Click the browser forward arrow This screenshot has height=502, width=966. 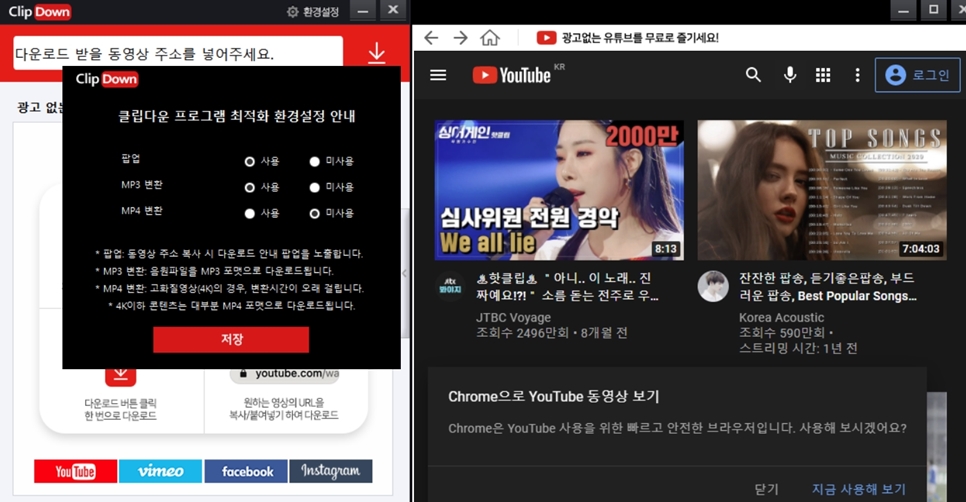click(x=460, y=38)
